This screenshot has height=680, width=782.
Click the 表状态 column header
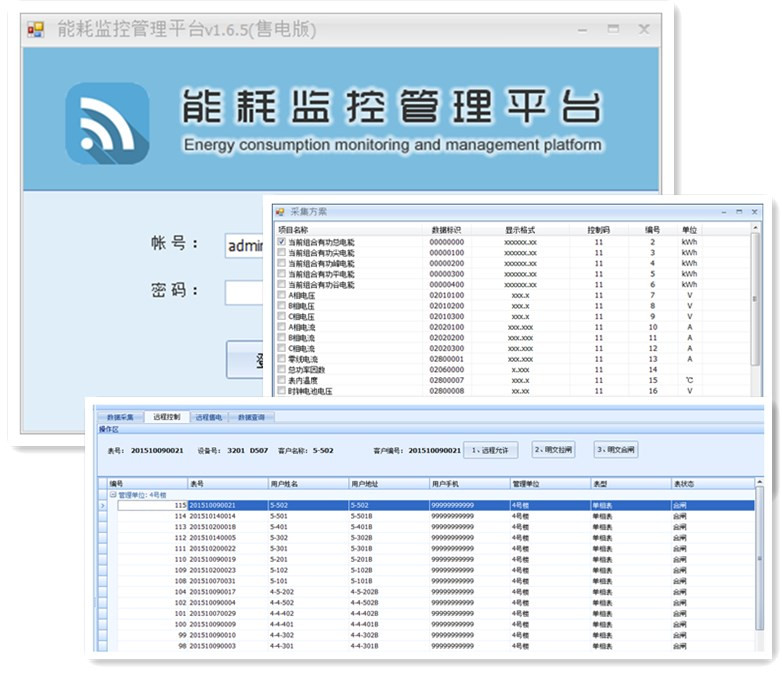coord(713,483)
